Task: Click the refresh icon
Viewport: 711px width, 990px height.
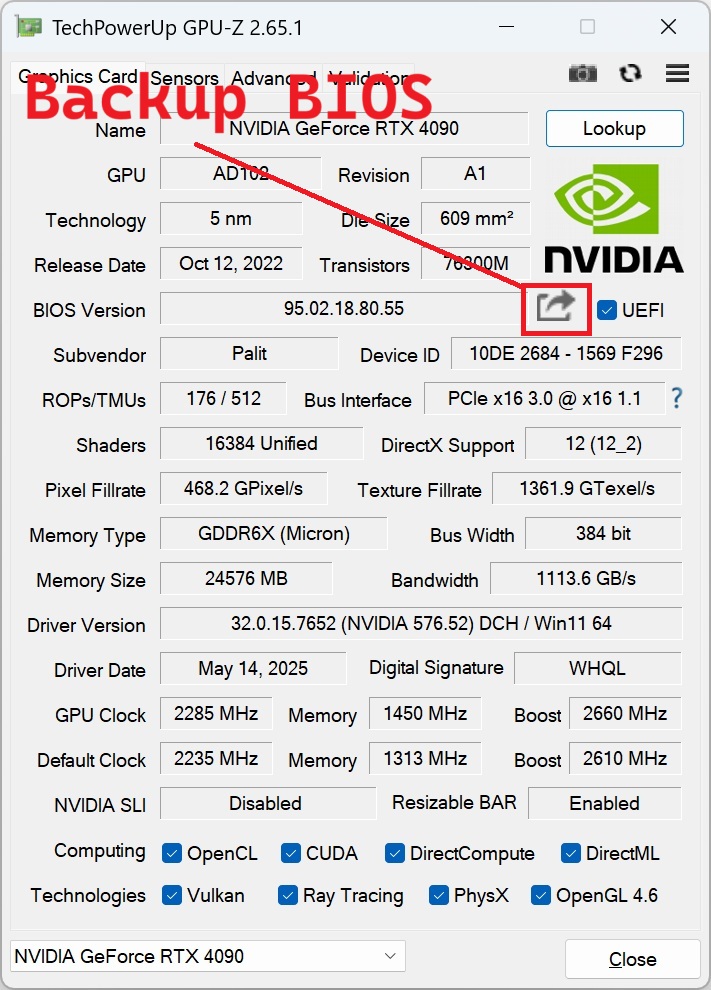Action: pyautogui.click(x=630, y=73)
